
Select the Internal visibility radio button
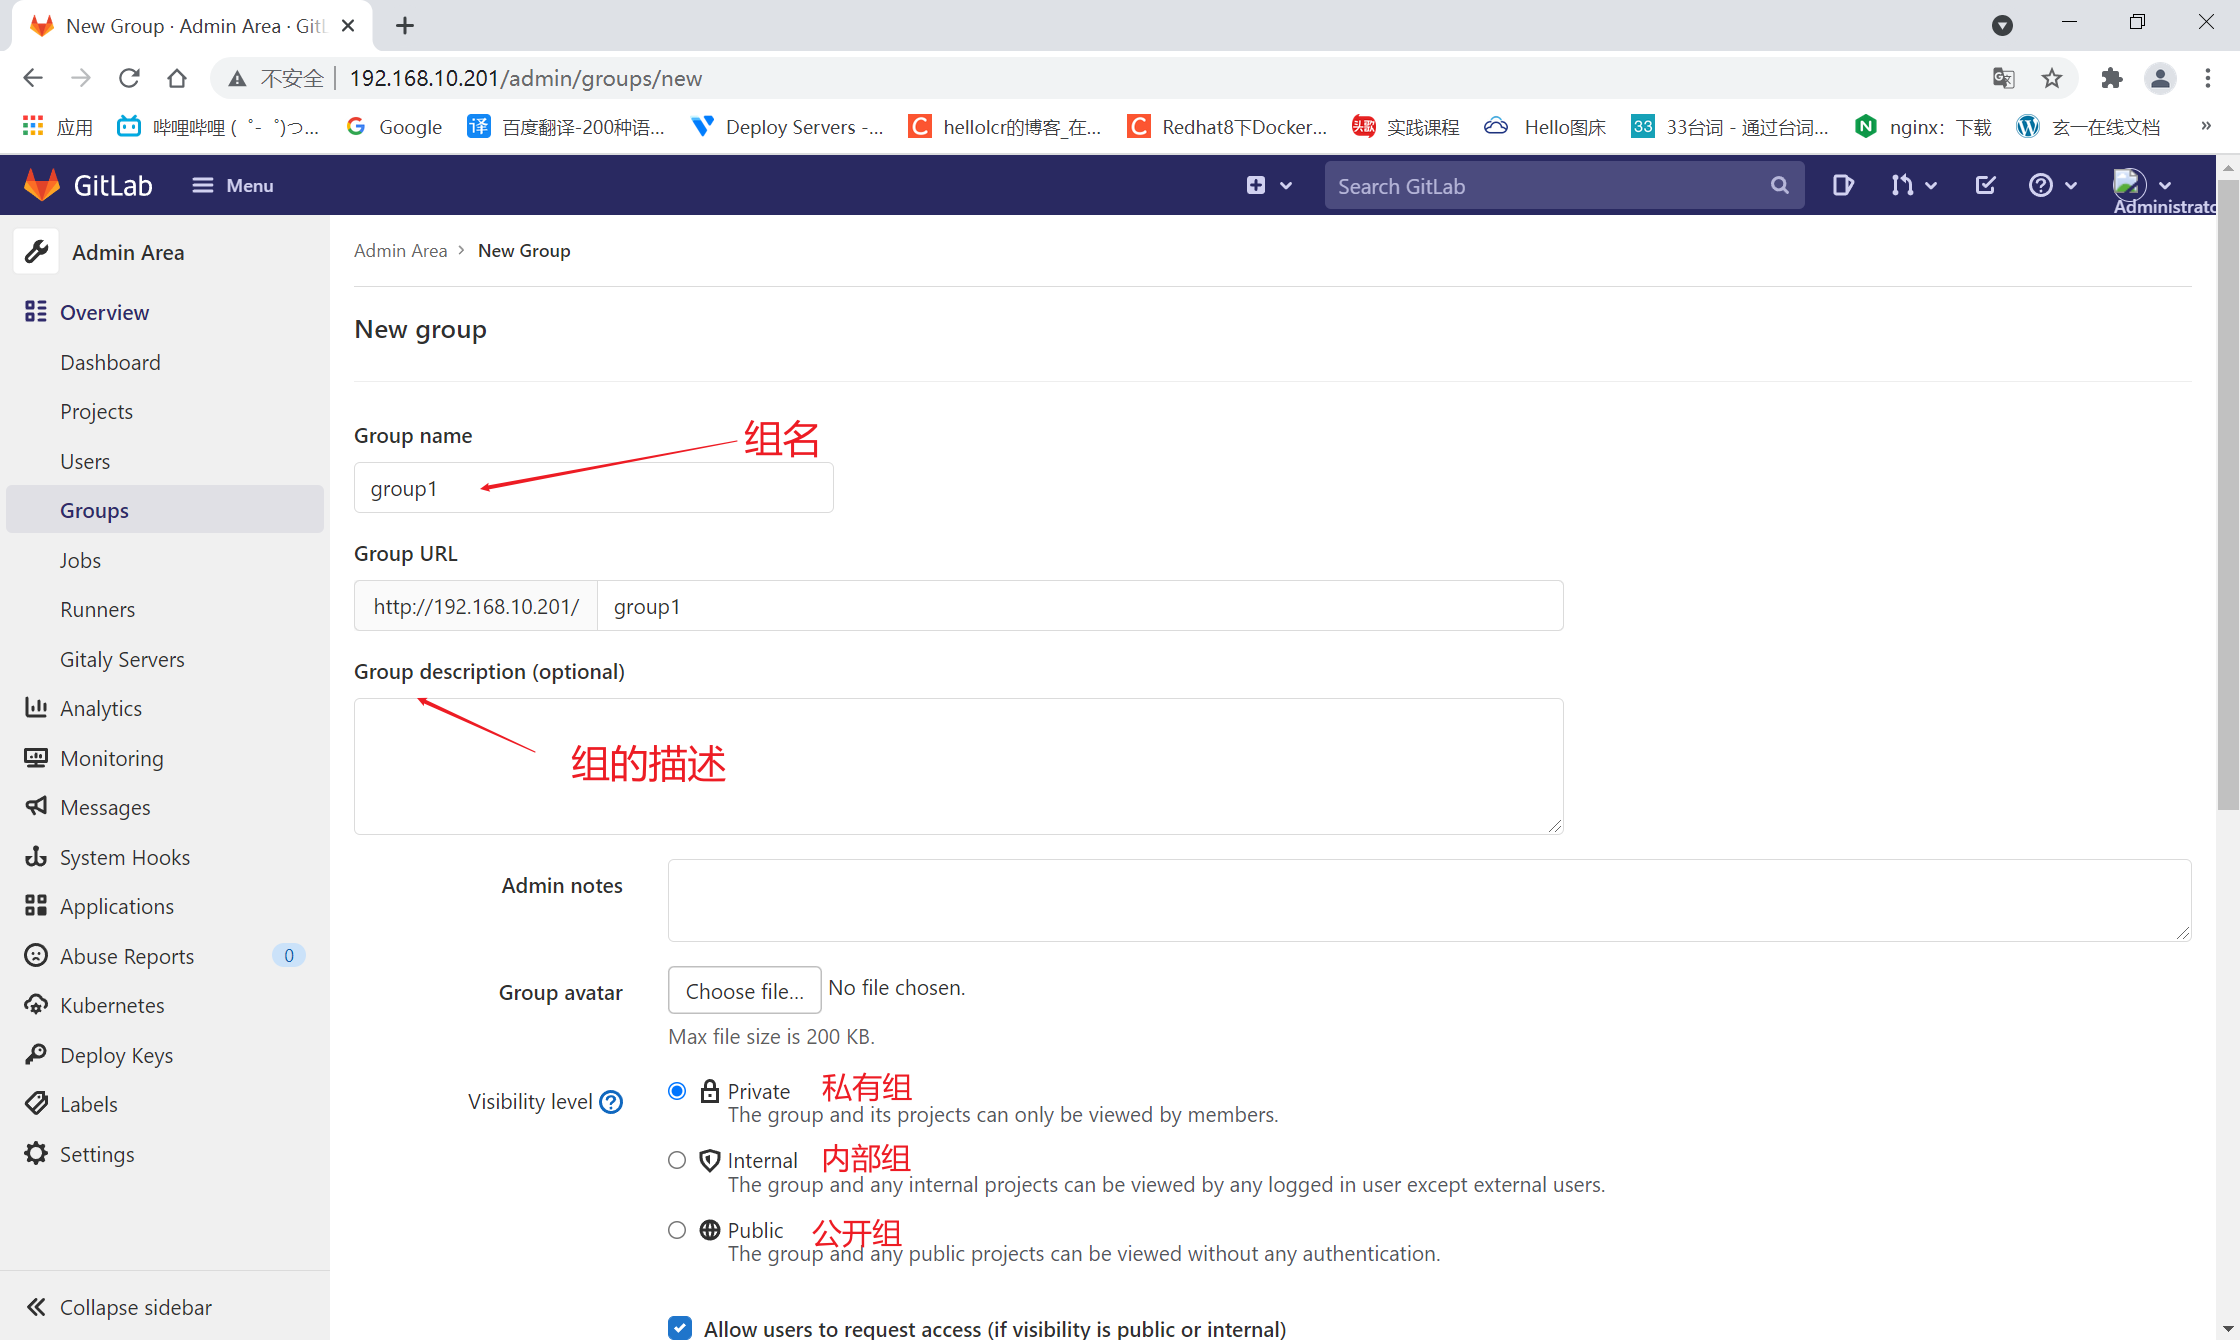[677, 1160]
